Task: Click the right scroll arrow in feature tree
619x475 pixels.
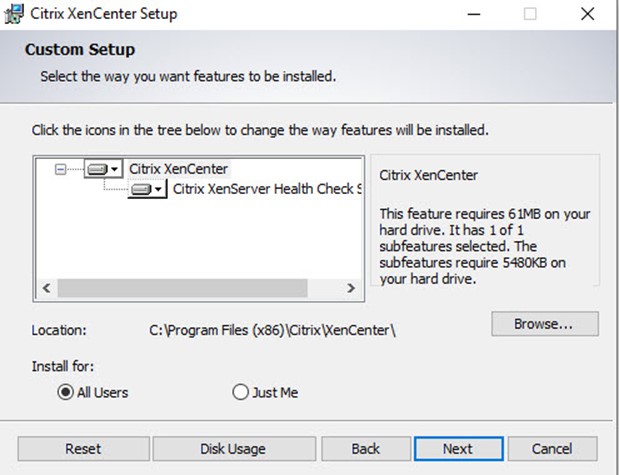Action: tap(351, 288)
